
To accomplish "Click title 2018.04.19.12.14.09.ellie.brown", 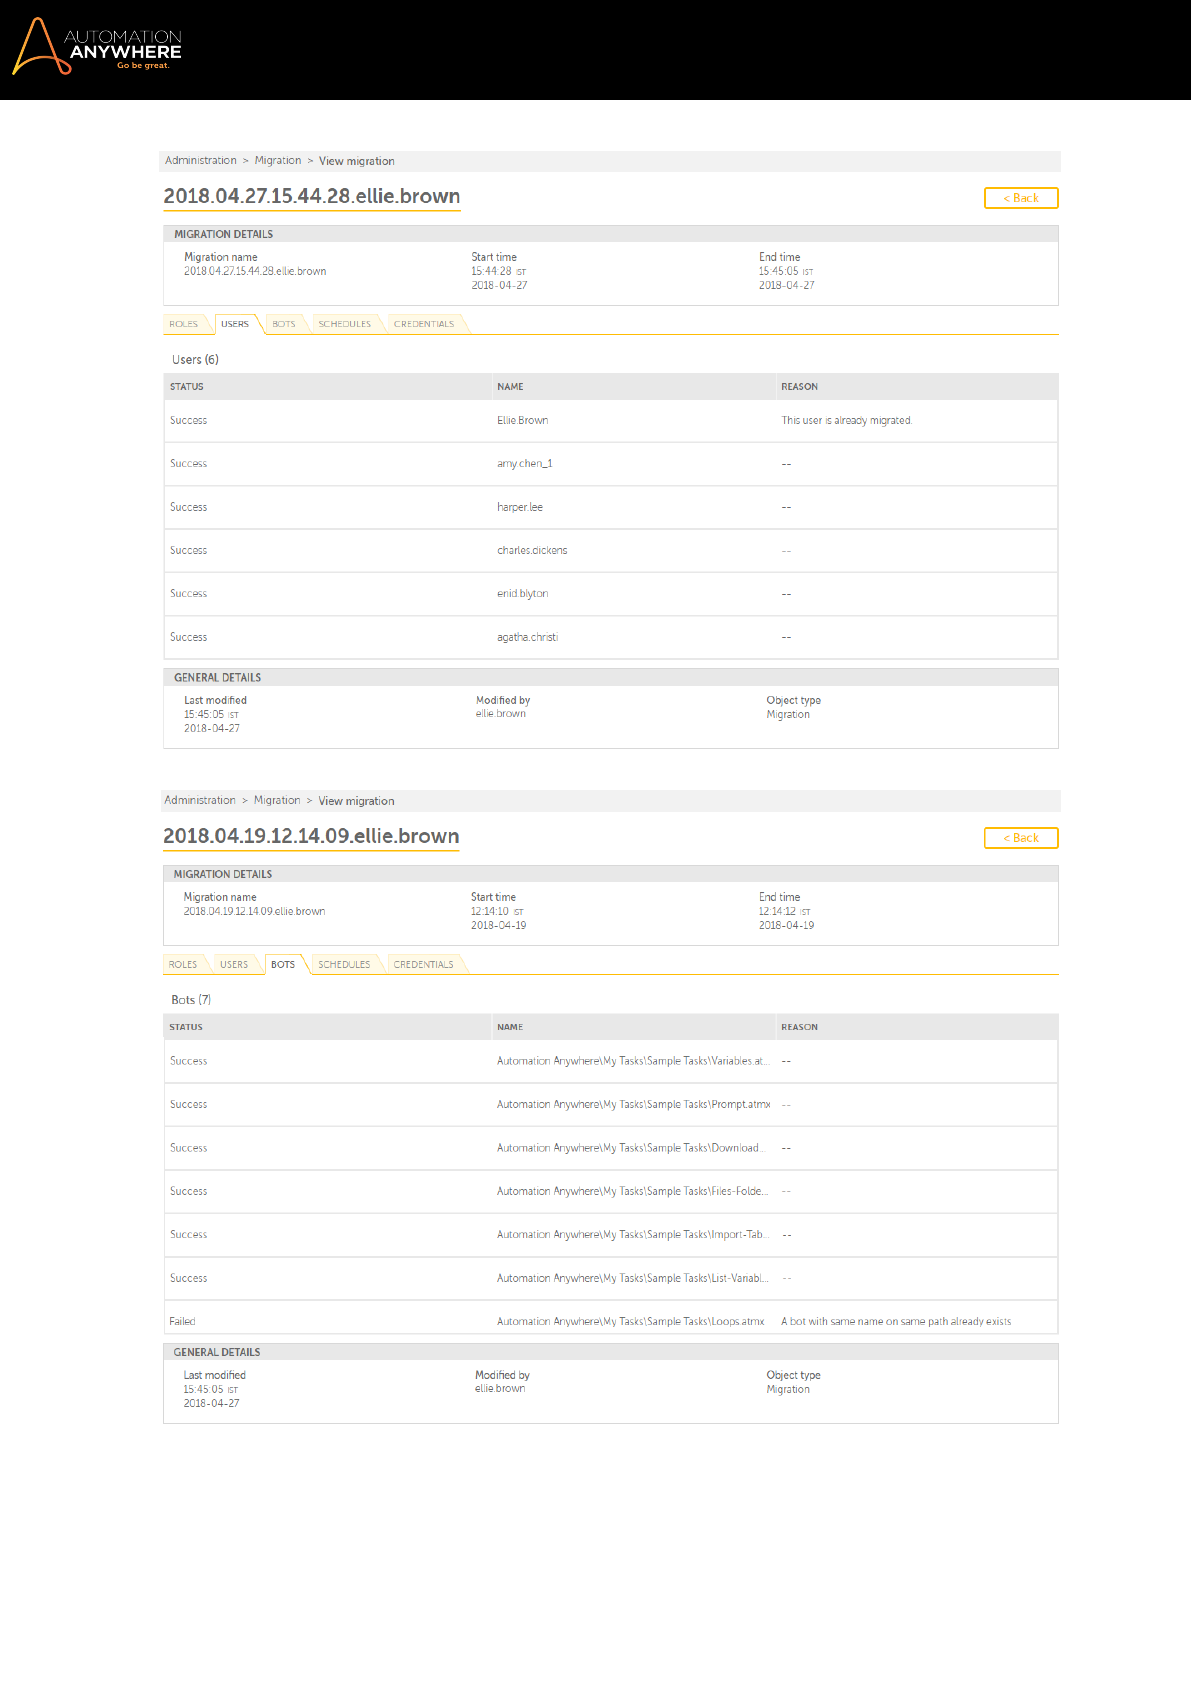I will 311,836.
